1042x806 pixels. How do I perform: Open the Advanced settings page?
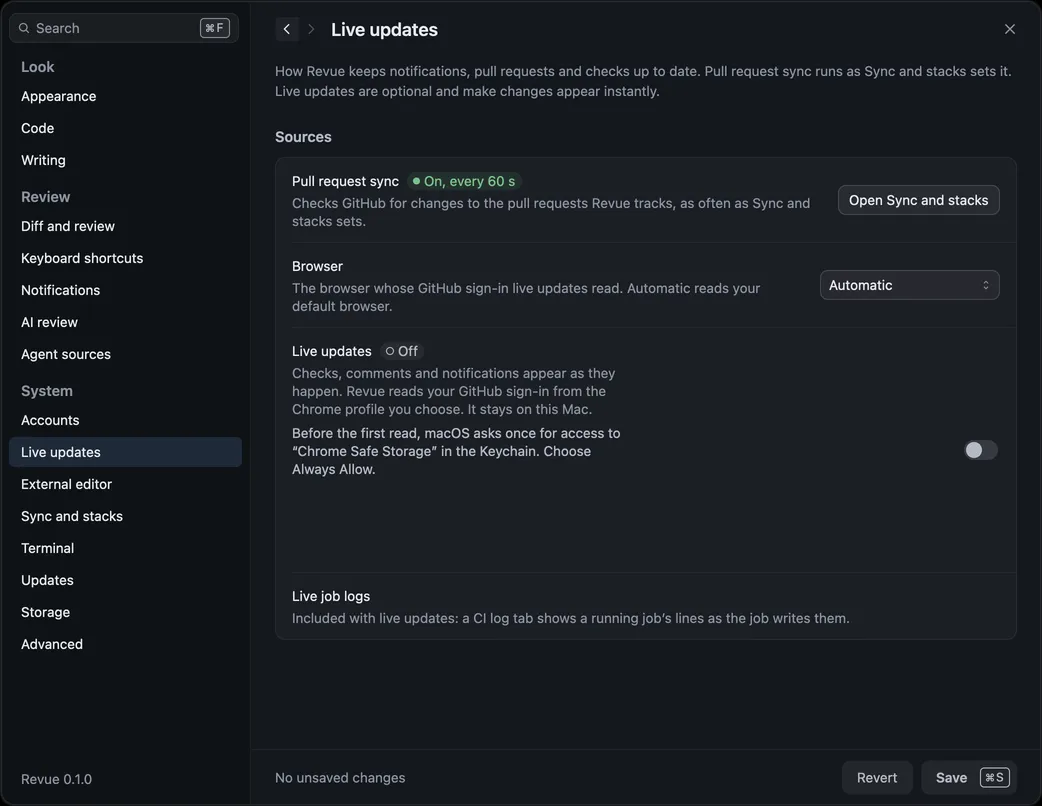[x=125, y=644]
